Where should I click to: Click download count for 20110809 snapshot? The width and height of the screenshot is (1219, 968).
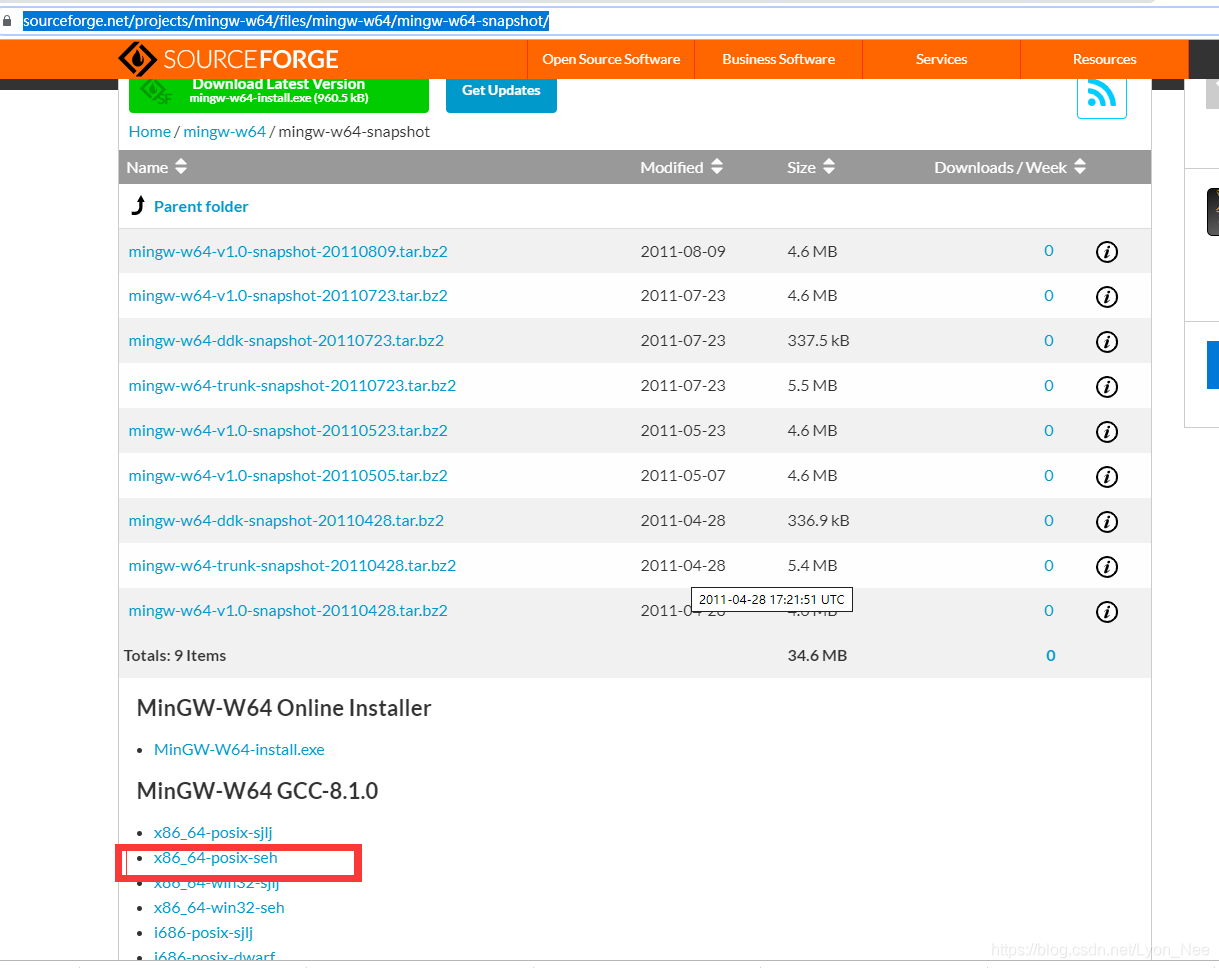pyautogui.click(x=1049, y=251)
